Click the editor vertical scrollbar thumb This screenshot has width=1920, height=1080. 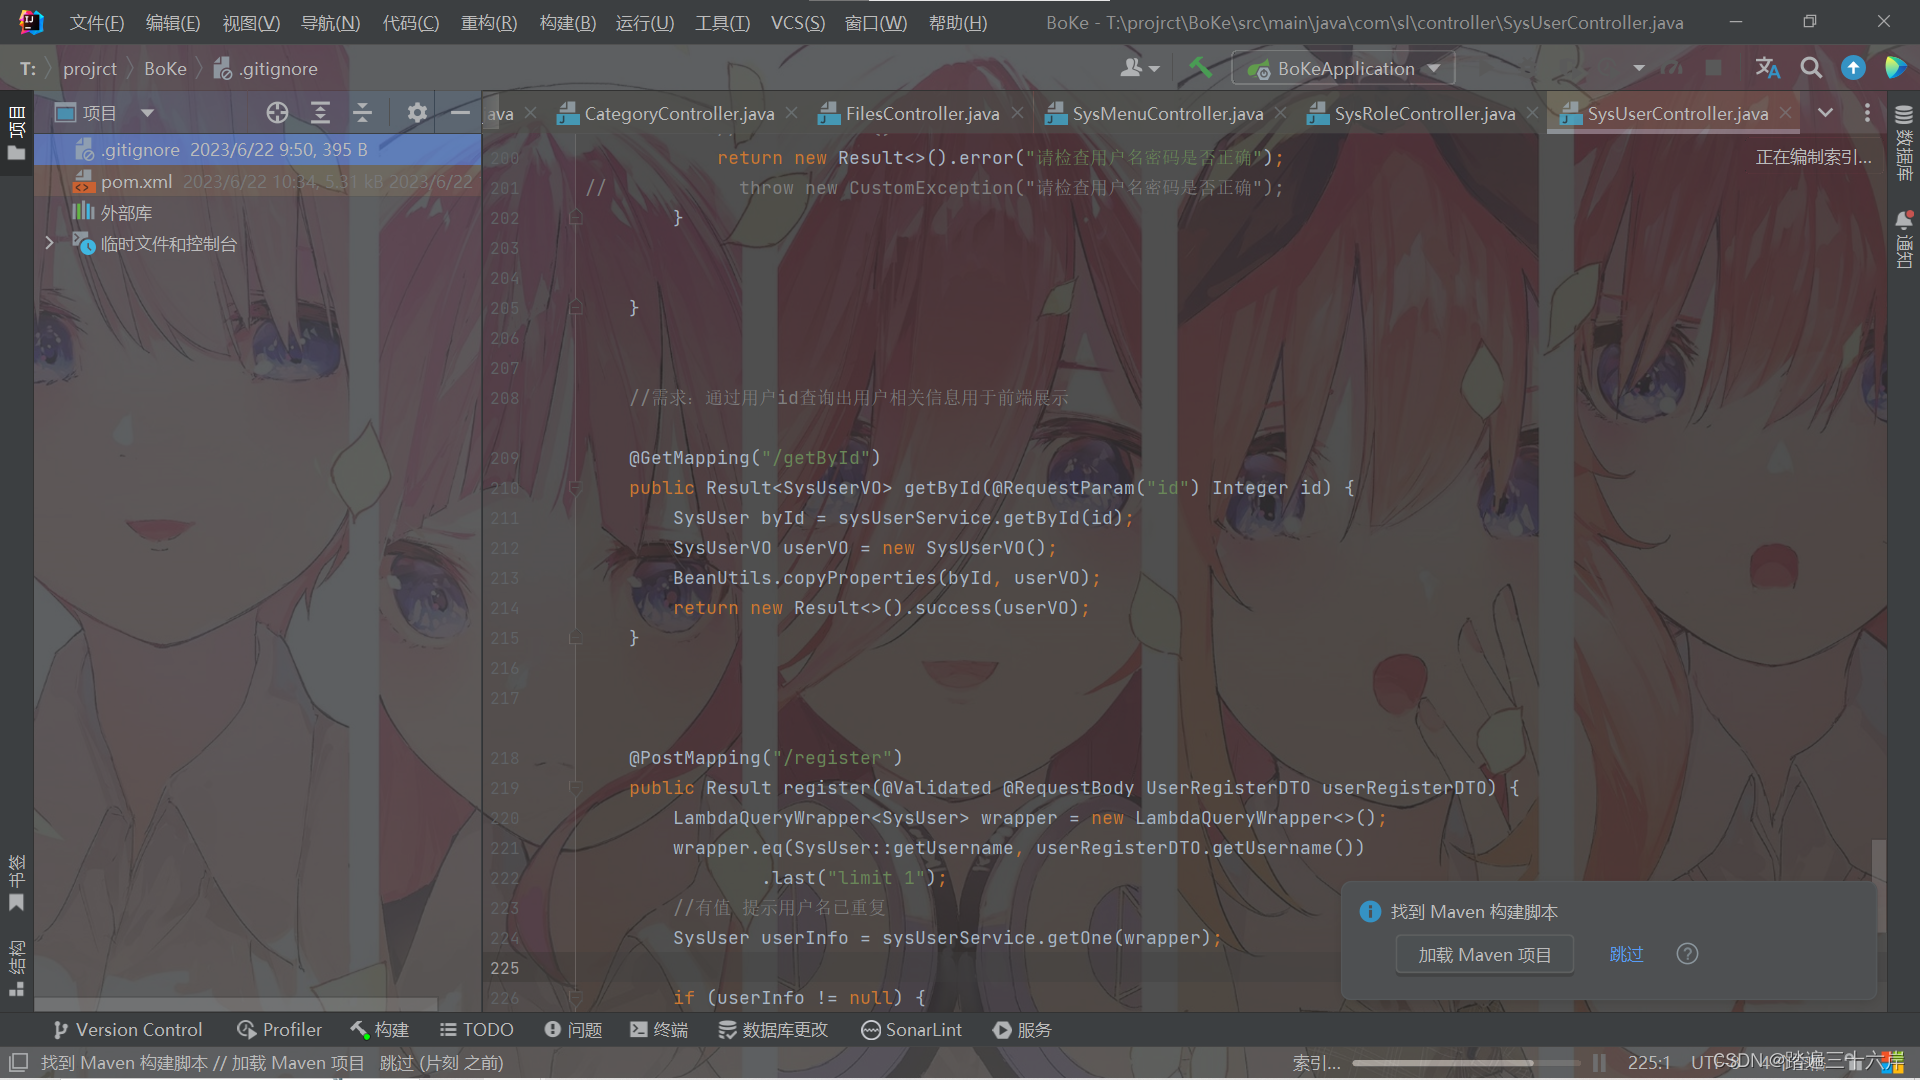[x=1879, y=885]
